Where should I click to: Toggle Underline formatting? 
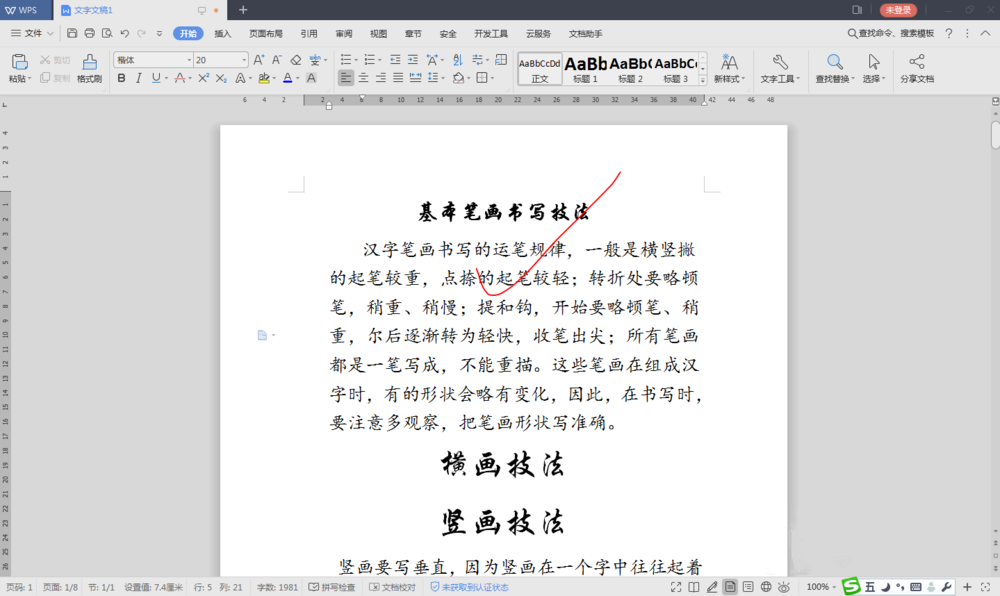tap(156, 78)
